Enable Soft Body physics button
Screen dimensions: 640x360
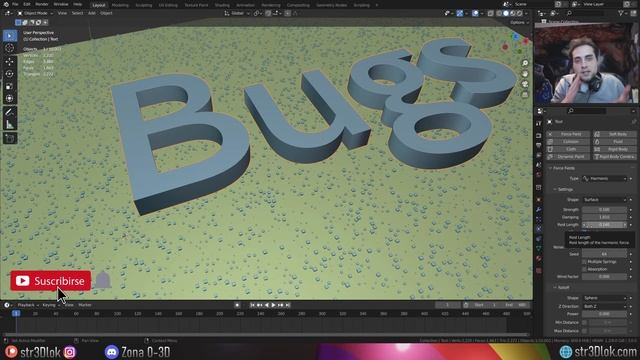point(615,134)
